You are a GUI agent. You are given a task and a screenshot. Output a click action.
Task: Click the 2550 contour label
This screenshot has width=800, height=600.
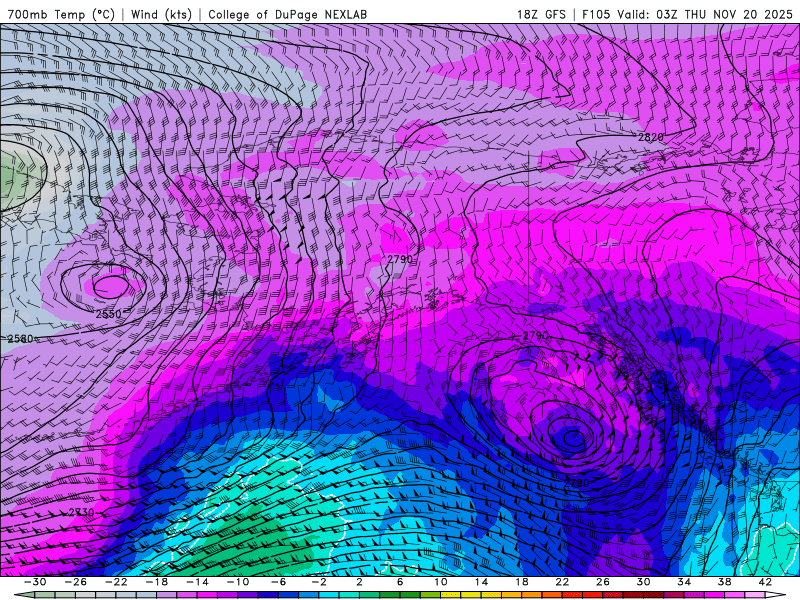[x=109, y=314]
